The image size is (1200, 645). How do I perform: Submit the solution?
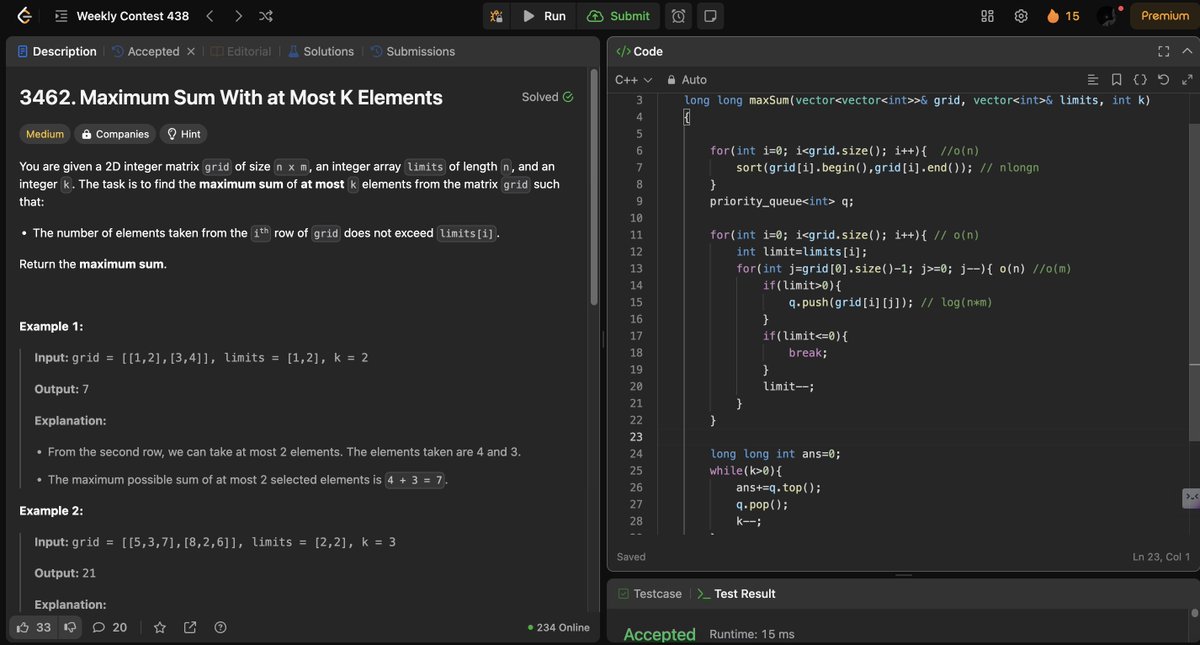pos(619,16)
